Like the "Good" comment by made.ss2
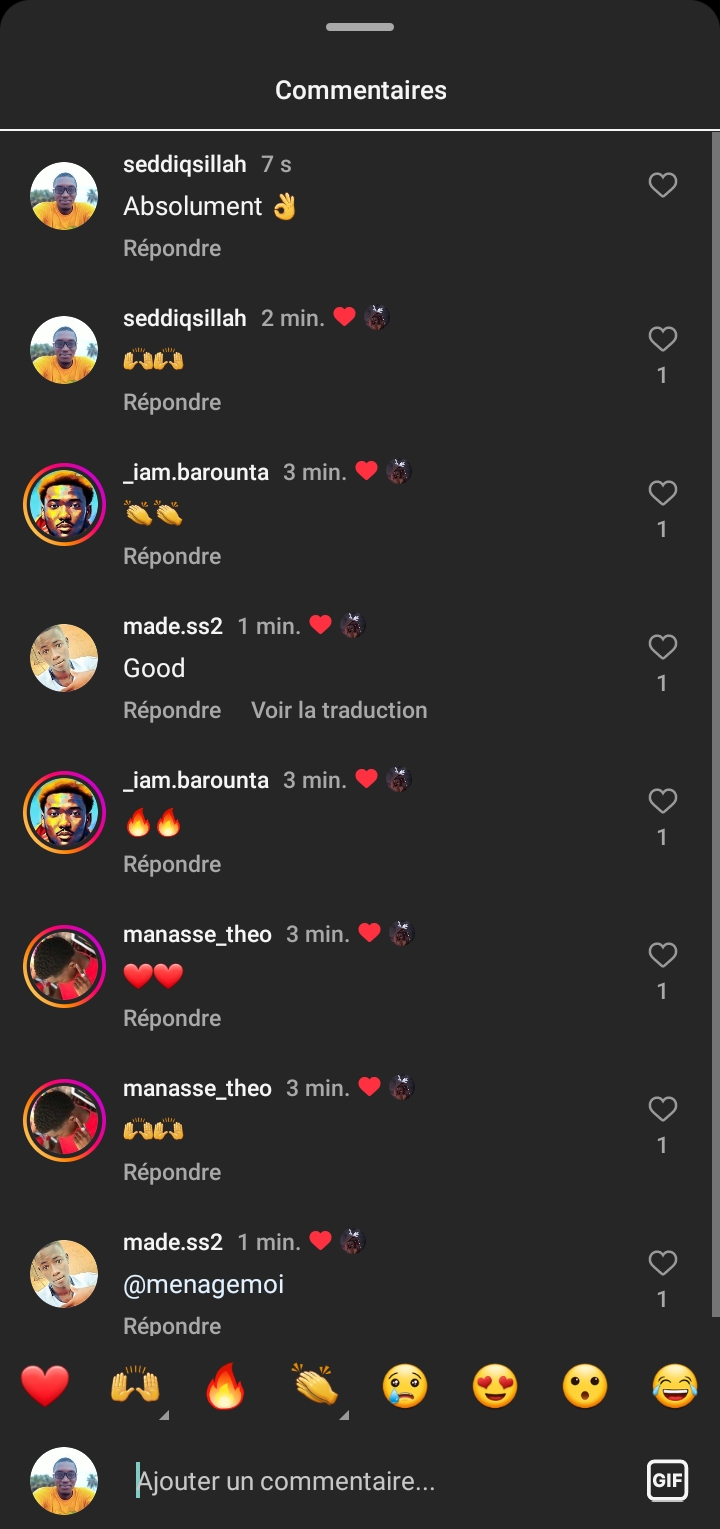 663,647
